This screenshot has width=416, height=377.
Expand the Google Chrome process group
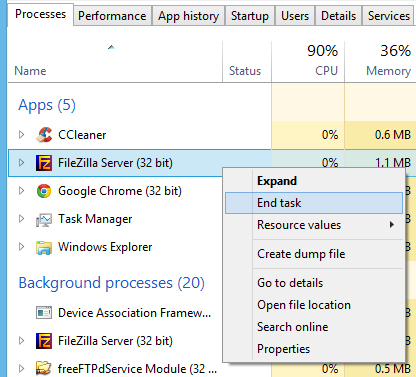click(22, 191)
